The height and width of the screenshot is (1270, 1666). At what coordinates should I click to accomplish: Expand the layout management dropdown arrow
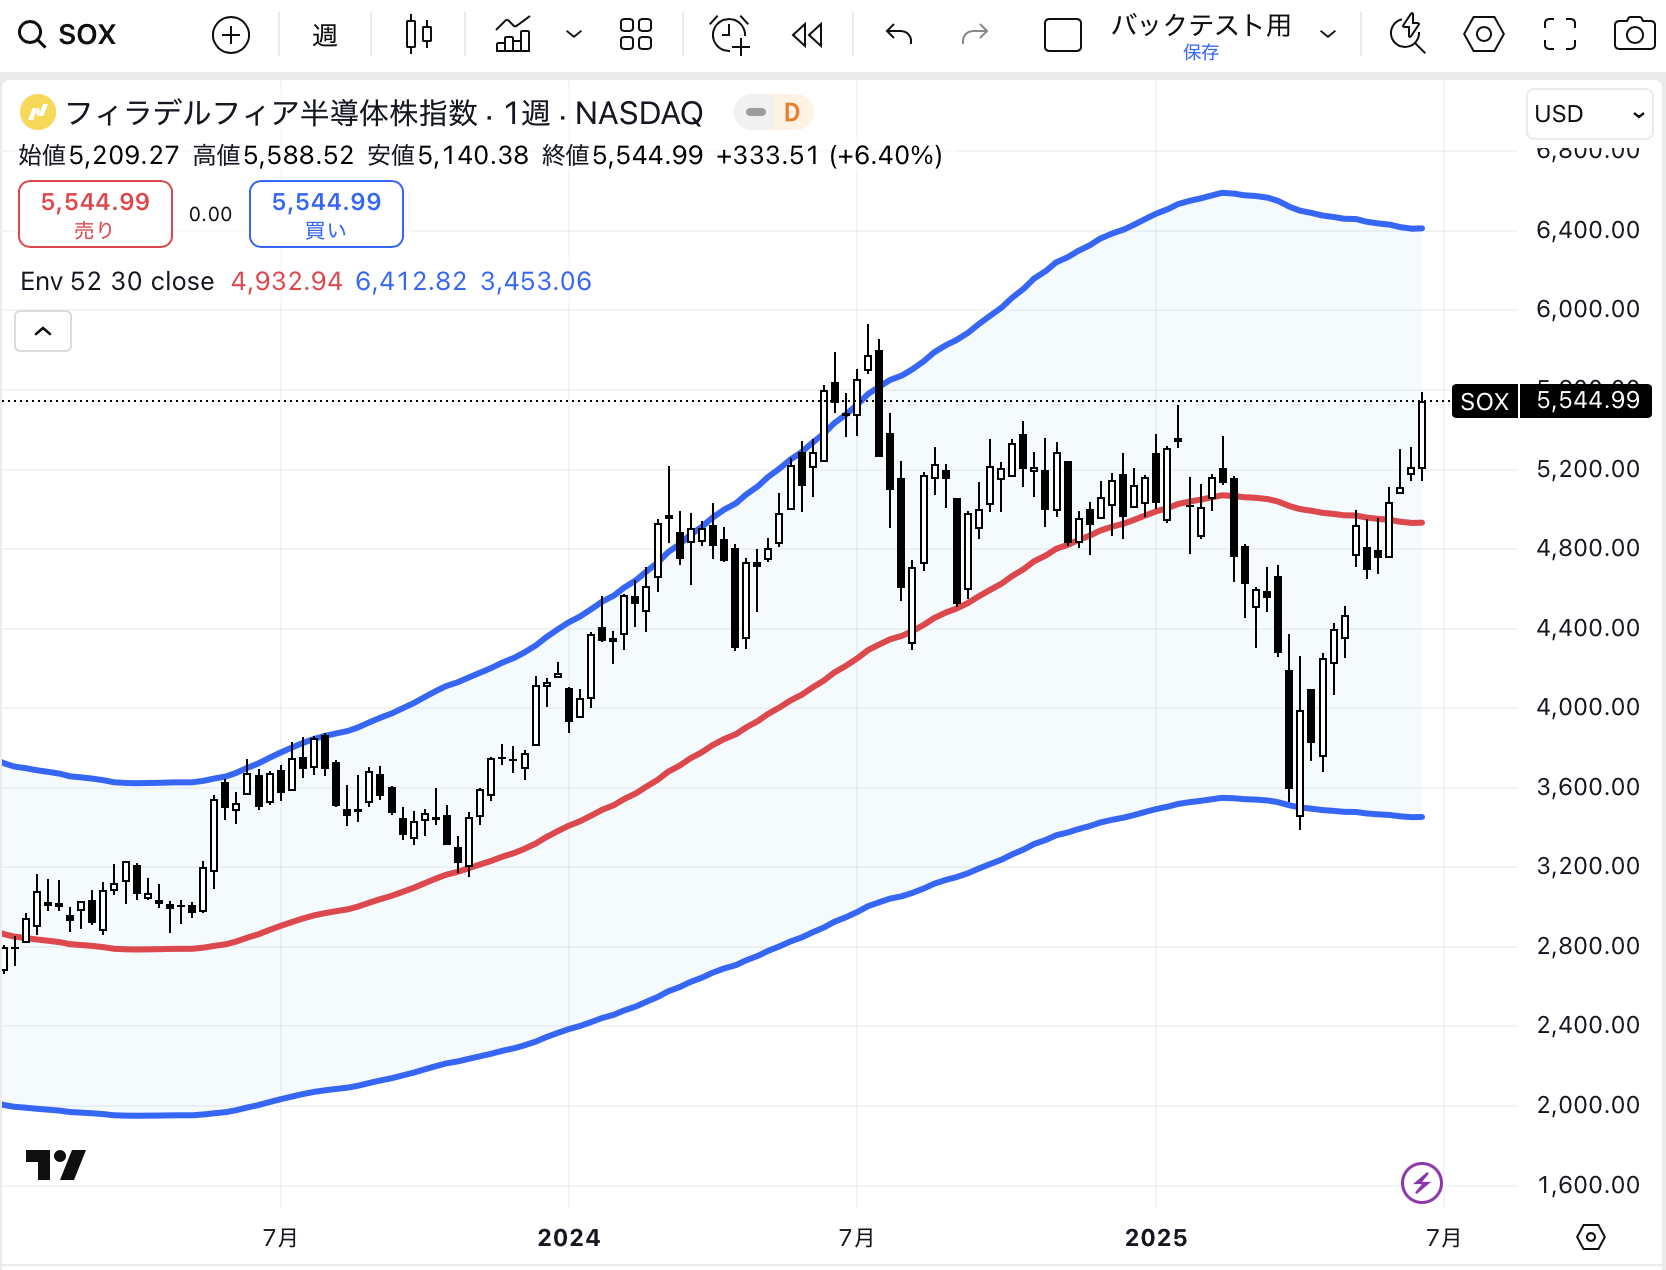1328,35
